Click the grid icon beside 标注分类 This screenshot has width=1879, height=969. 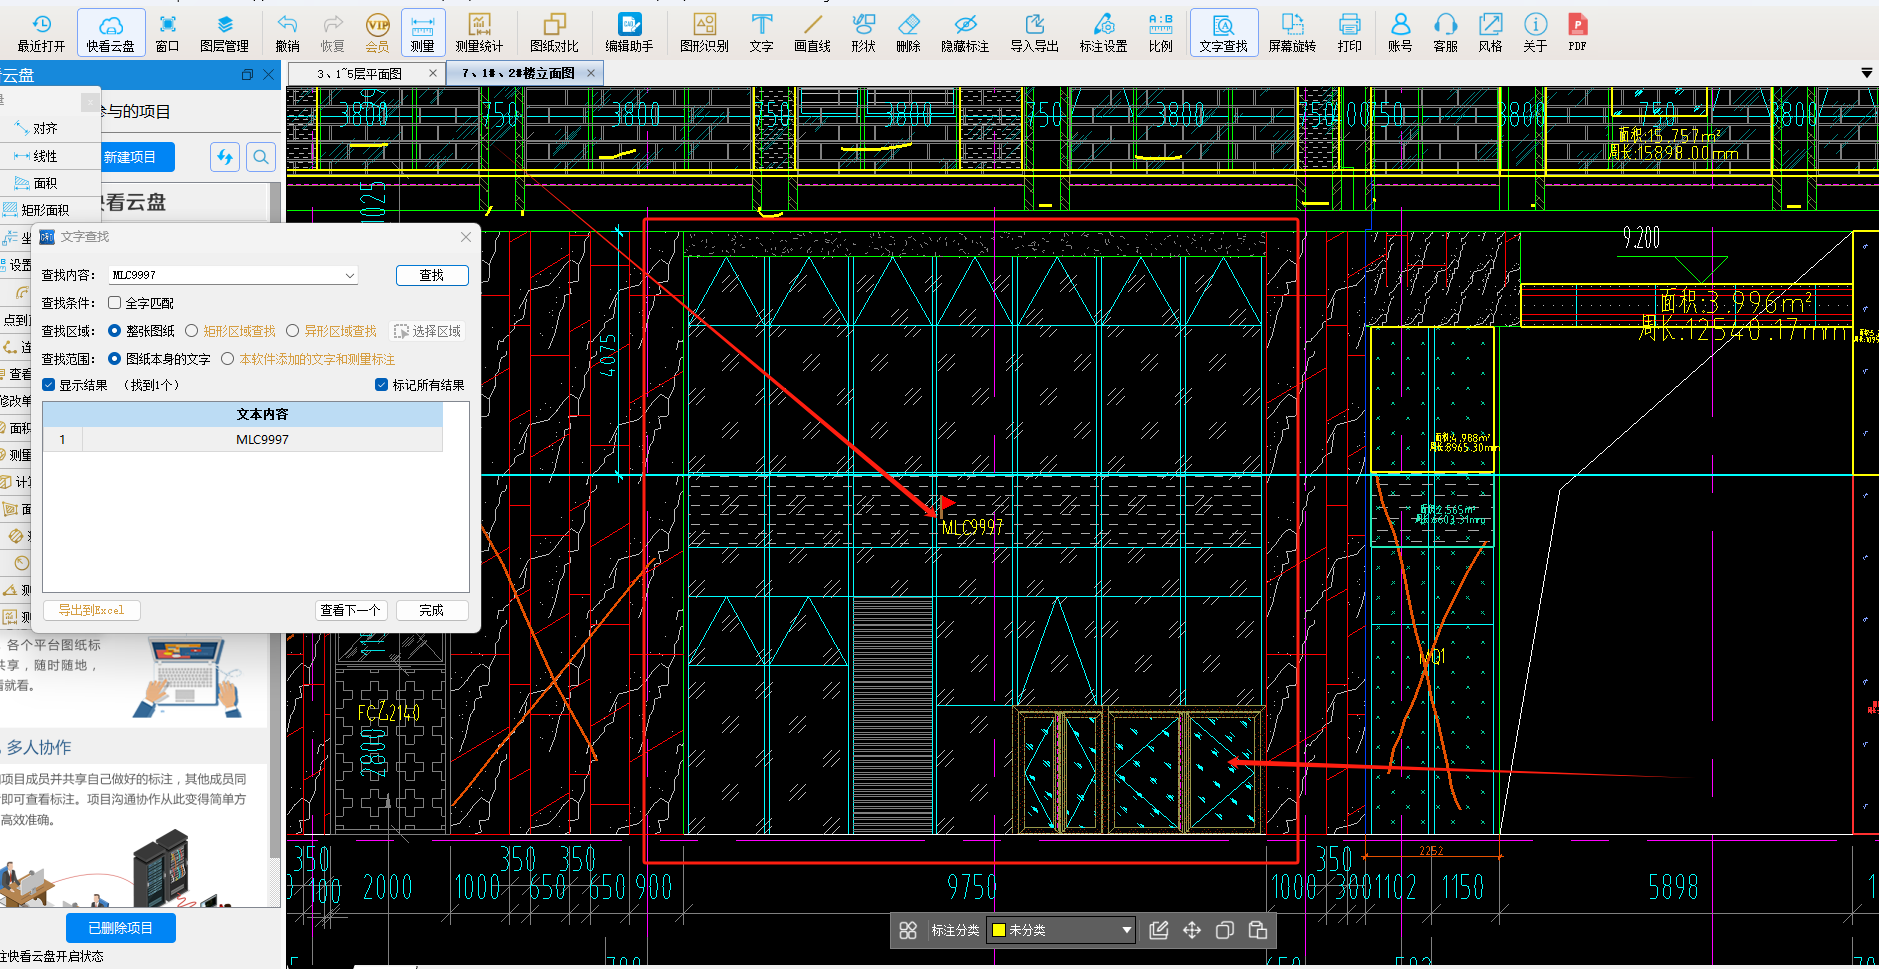point(908,930)
